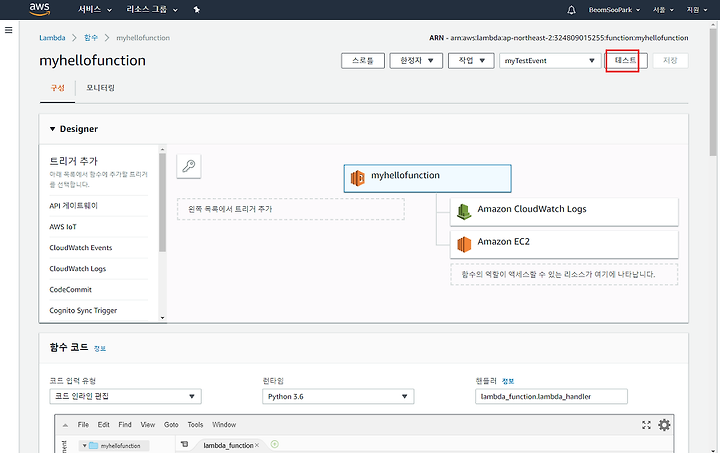Click the handler input field
The image size is (720, 453).
pyautogui.click(x=551, y=397)
